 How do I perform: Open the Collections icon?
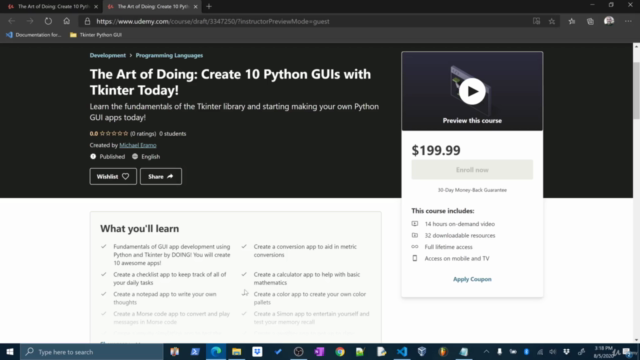(590, 21)
